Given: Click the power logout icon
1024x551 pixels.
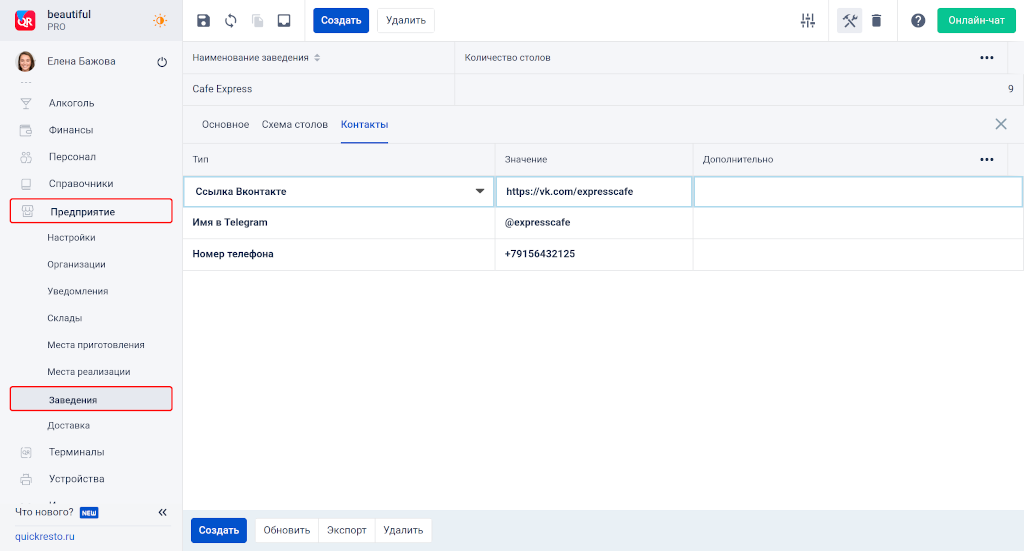Looking at the screenshot, I should click(x=162, y=62).
